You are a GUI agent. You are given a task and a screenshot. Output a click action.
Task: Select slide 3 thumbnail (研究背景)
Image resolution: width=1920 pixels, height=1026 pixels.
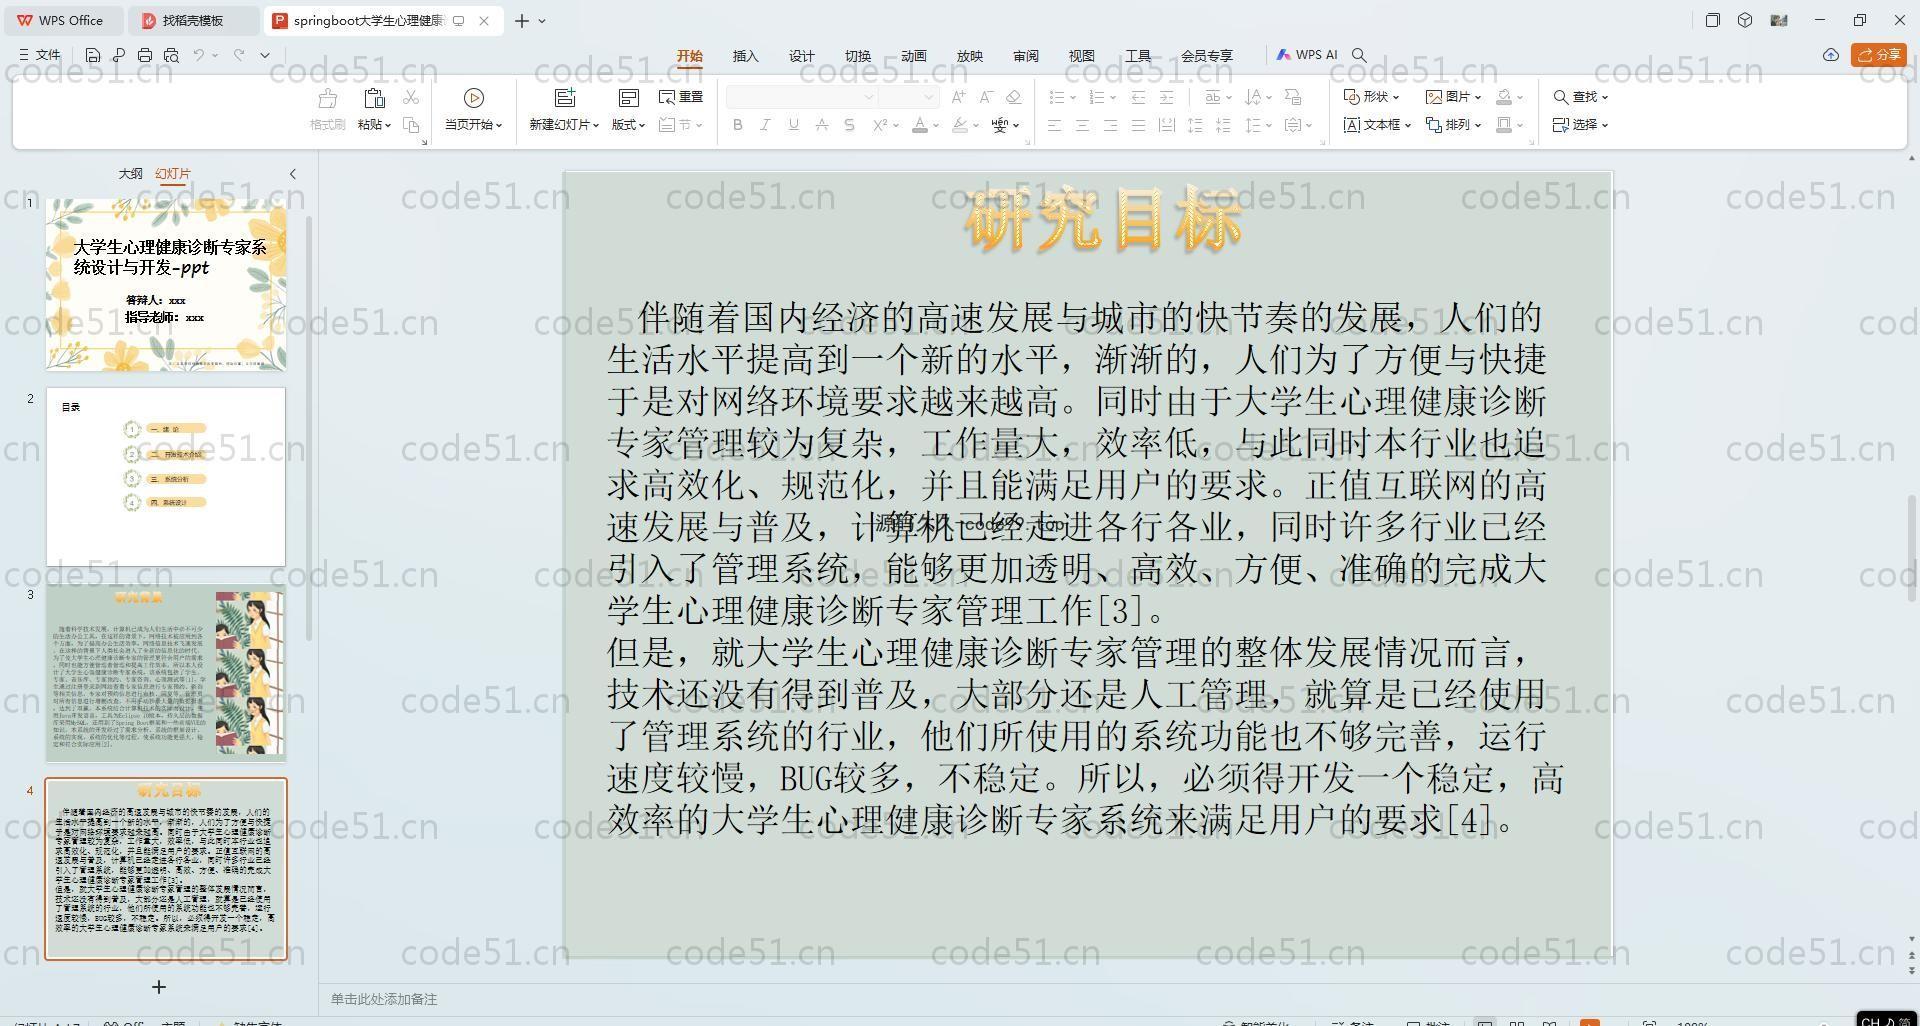point(166,675)
